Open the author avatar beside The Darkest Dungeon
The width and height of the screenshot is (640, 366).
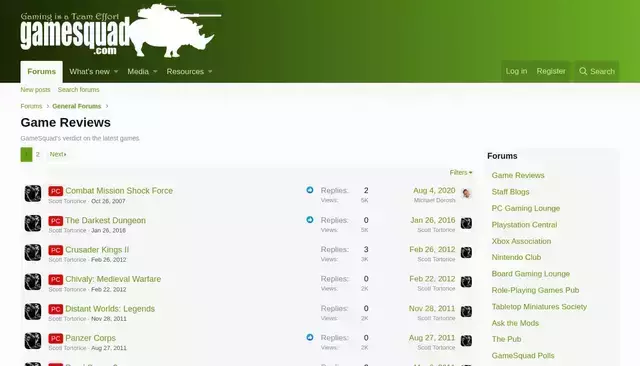click(x=33, y=223)
